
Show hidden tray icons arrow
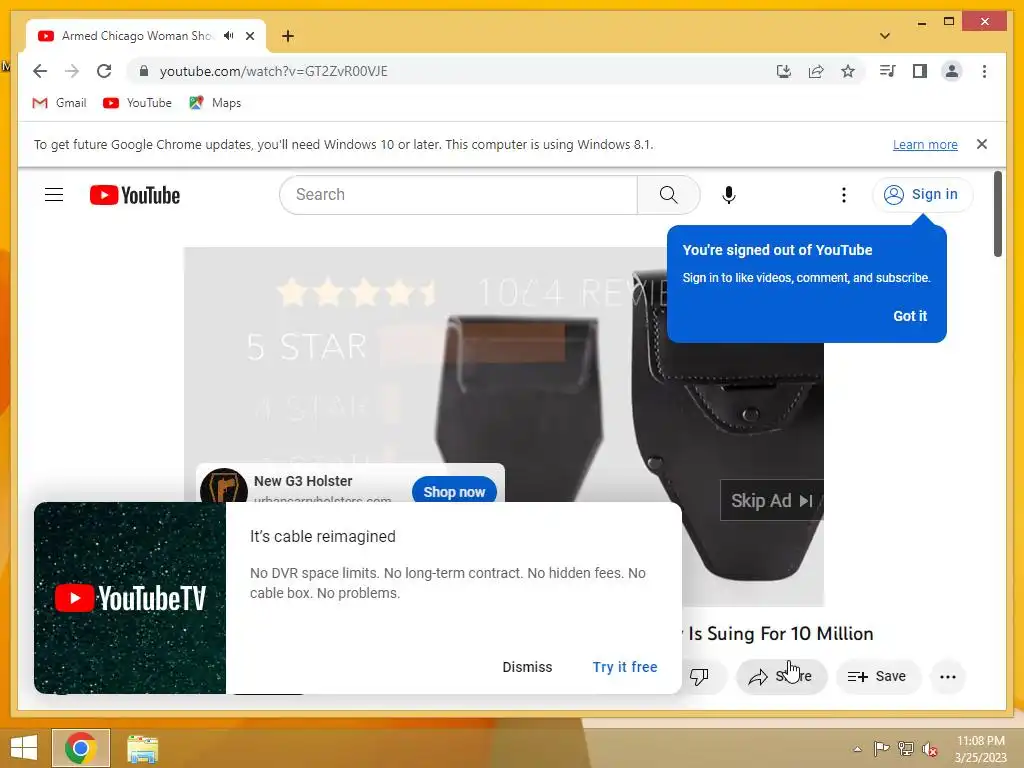(857, 749)
